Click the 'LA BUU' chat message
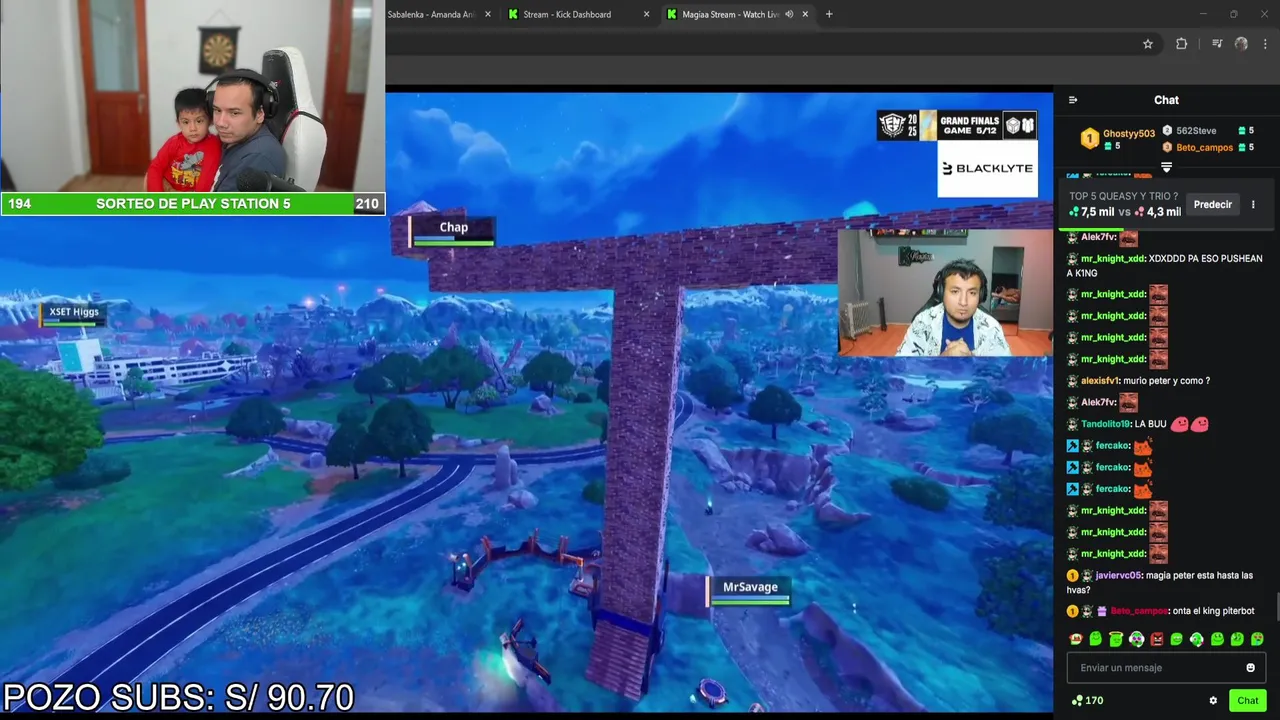This screenshot has width=1280, height=720. pos(1150,424)
